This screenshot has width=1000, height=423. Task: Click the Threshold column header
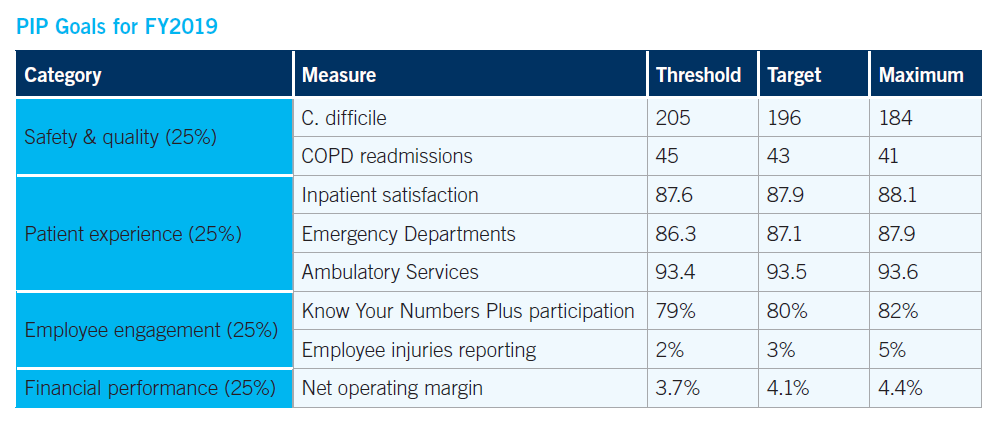698,75
